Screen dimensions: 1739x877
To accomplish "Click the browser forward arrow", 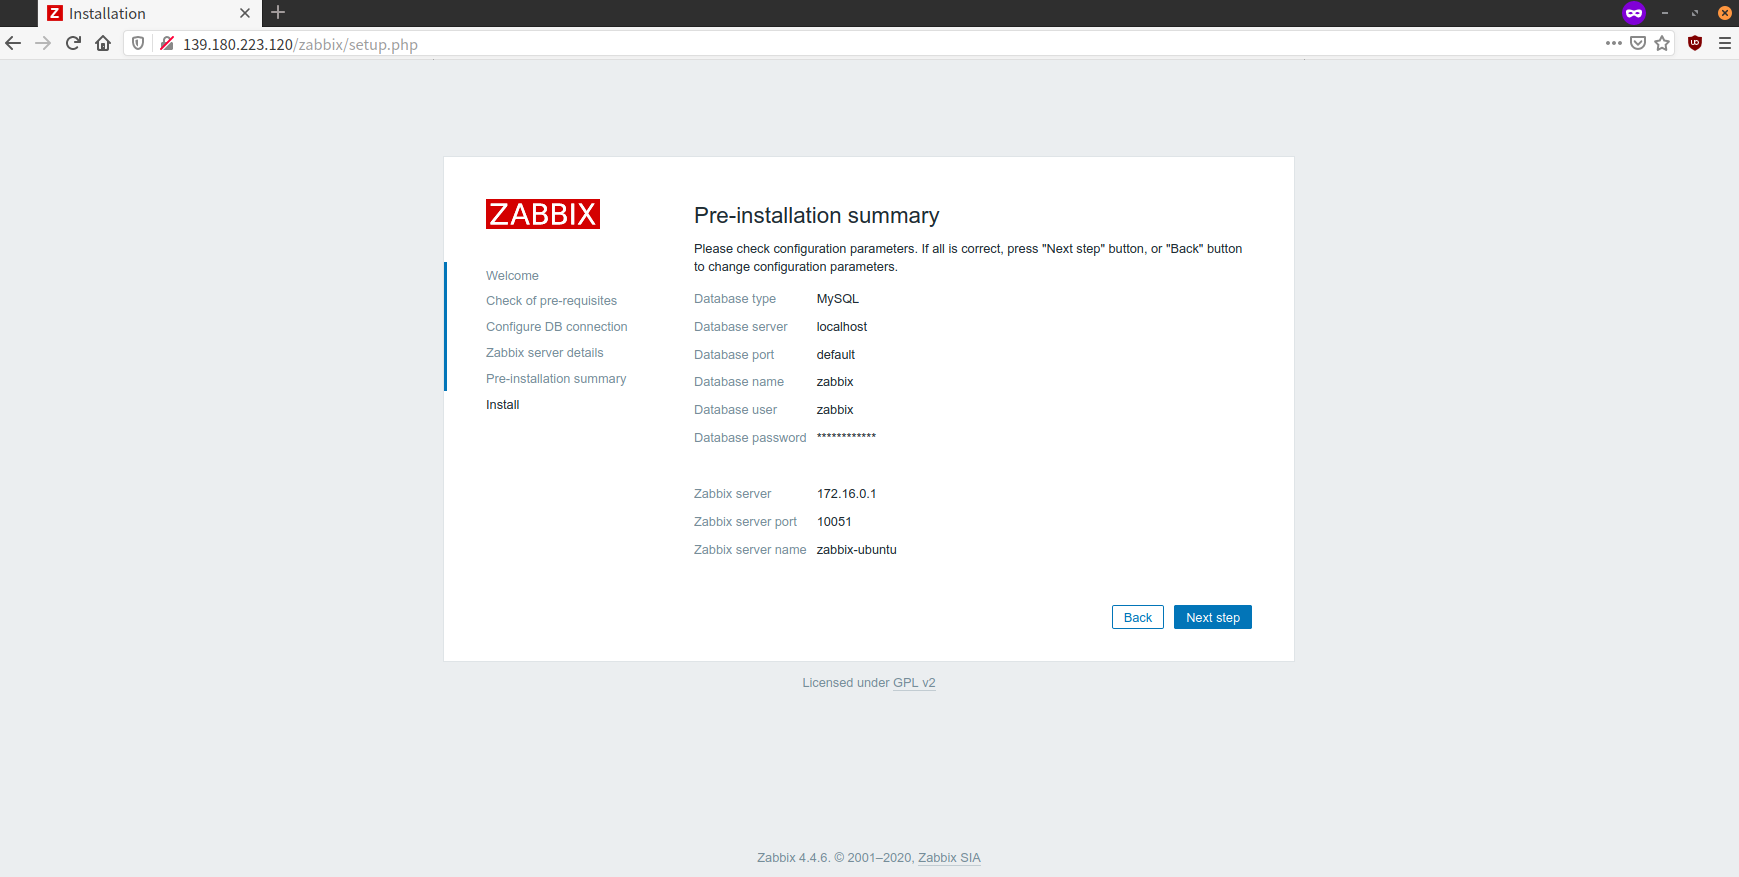I will [43, 43].
